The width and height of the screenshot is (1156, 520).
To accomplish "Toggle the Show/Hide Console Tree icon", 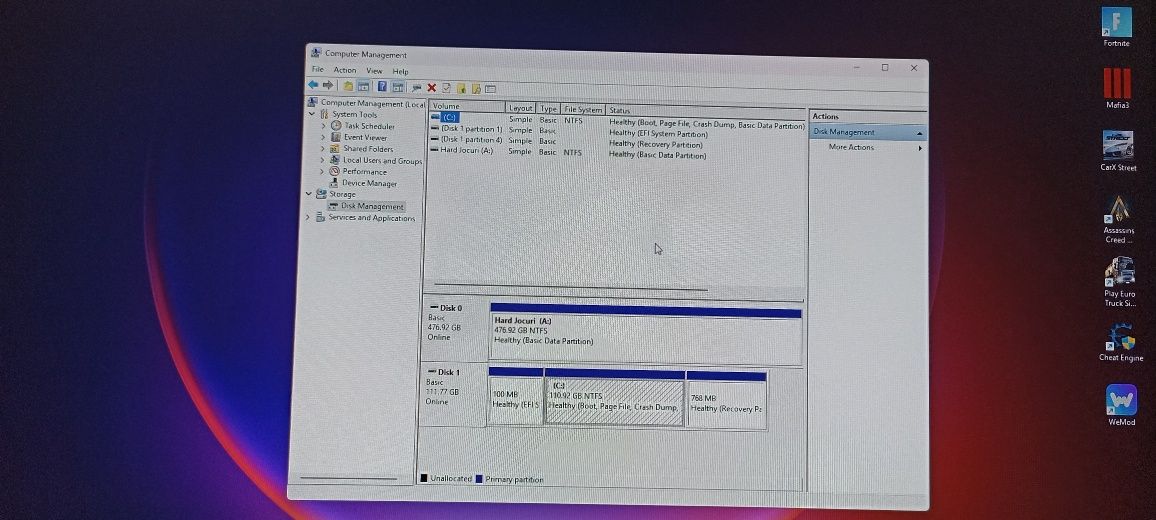I will (x=363, y=87).
